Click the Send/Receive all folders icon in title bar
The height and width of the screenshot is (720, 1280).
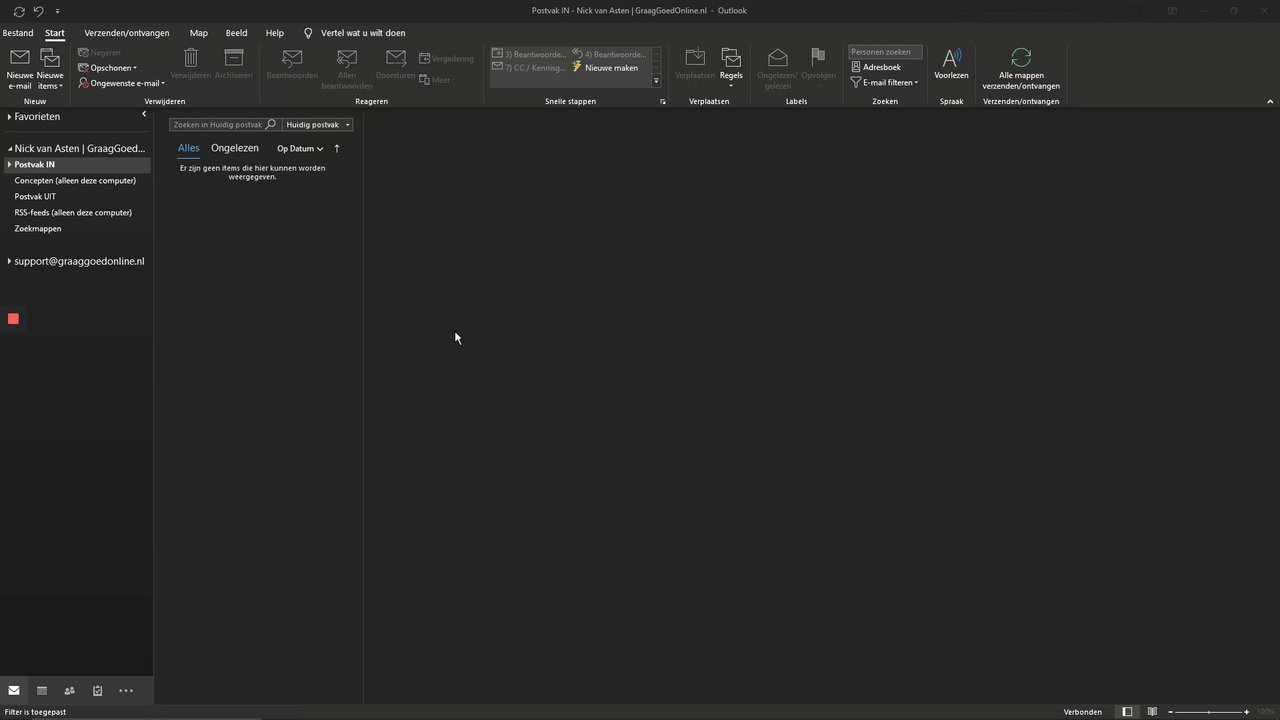[x=19, y=11]
